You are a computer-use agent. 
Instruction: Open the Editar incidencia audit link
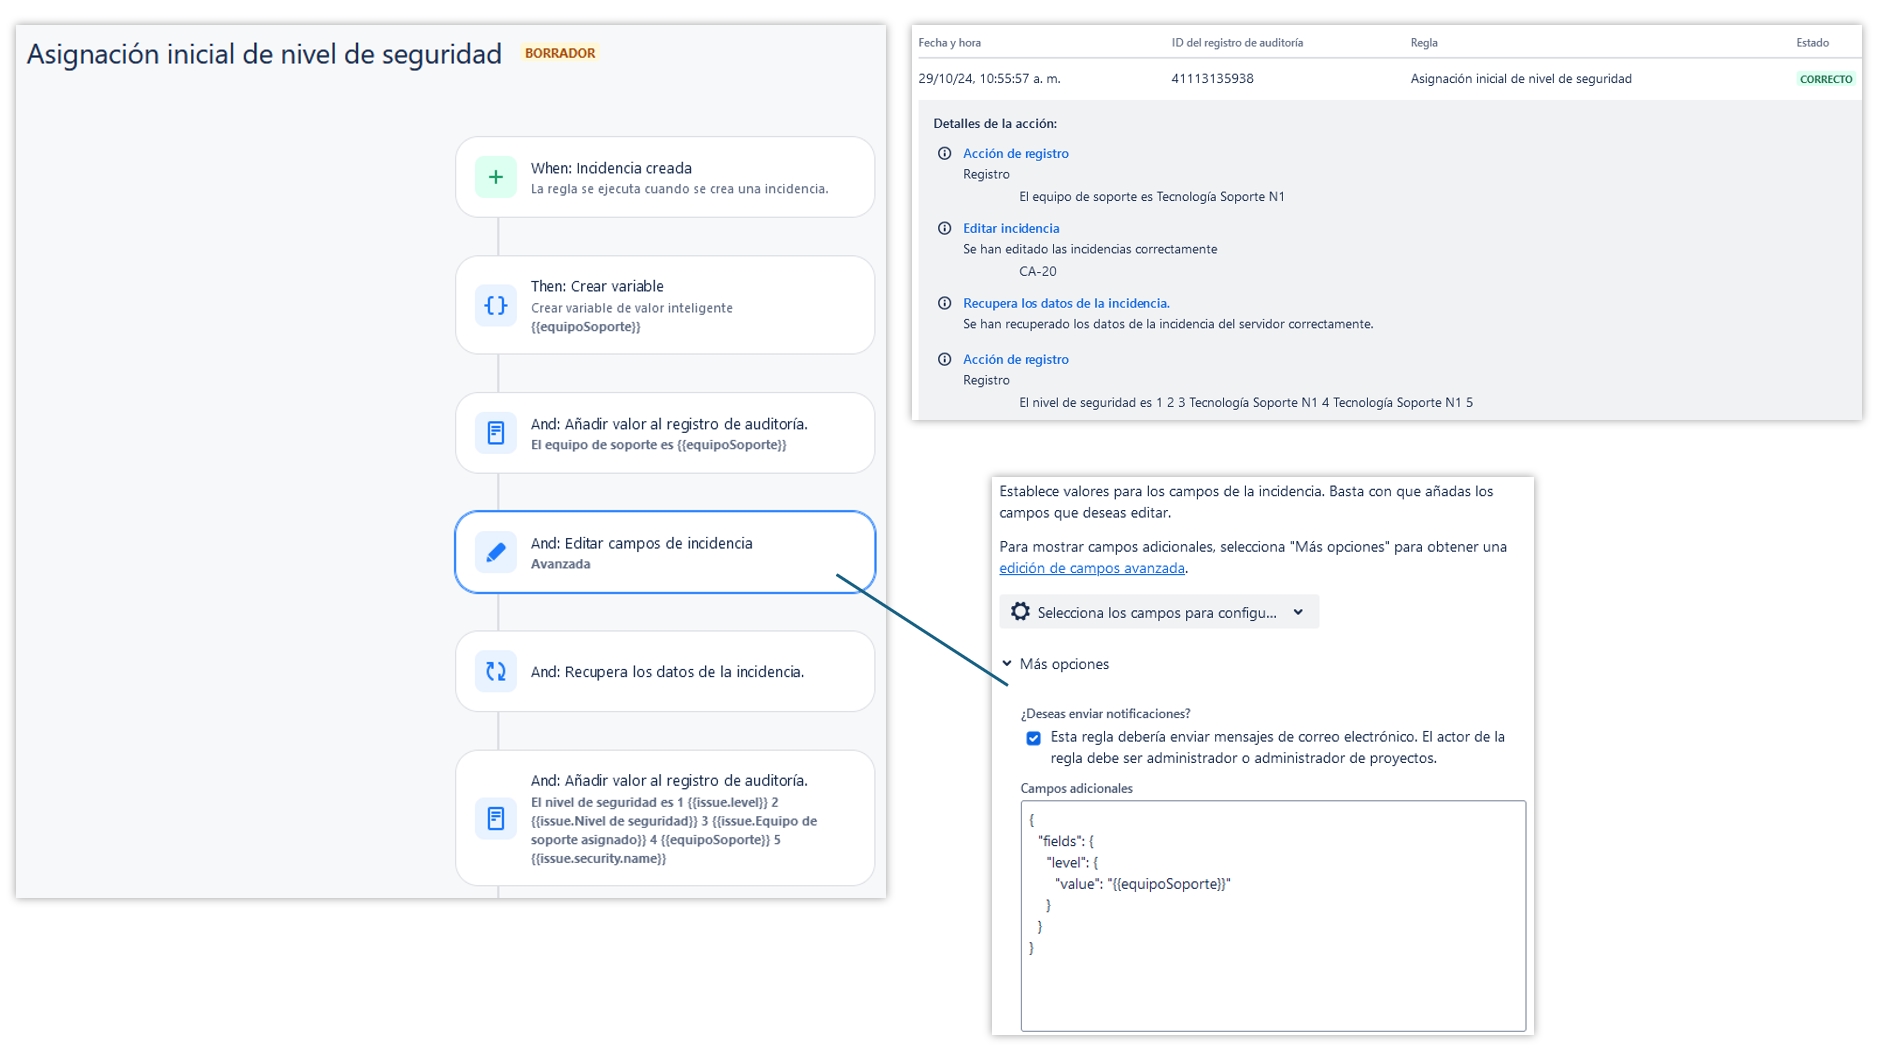point(1010,228)
